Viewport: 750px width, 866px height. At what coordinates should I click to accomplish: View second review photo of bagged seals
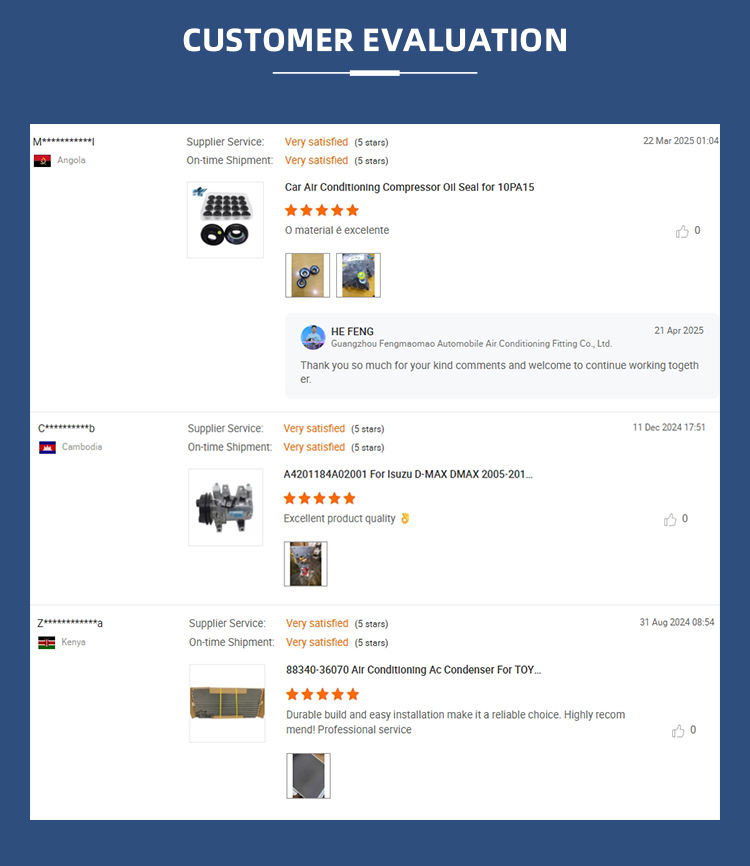coord(358,276)
